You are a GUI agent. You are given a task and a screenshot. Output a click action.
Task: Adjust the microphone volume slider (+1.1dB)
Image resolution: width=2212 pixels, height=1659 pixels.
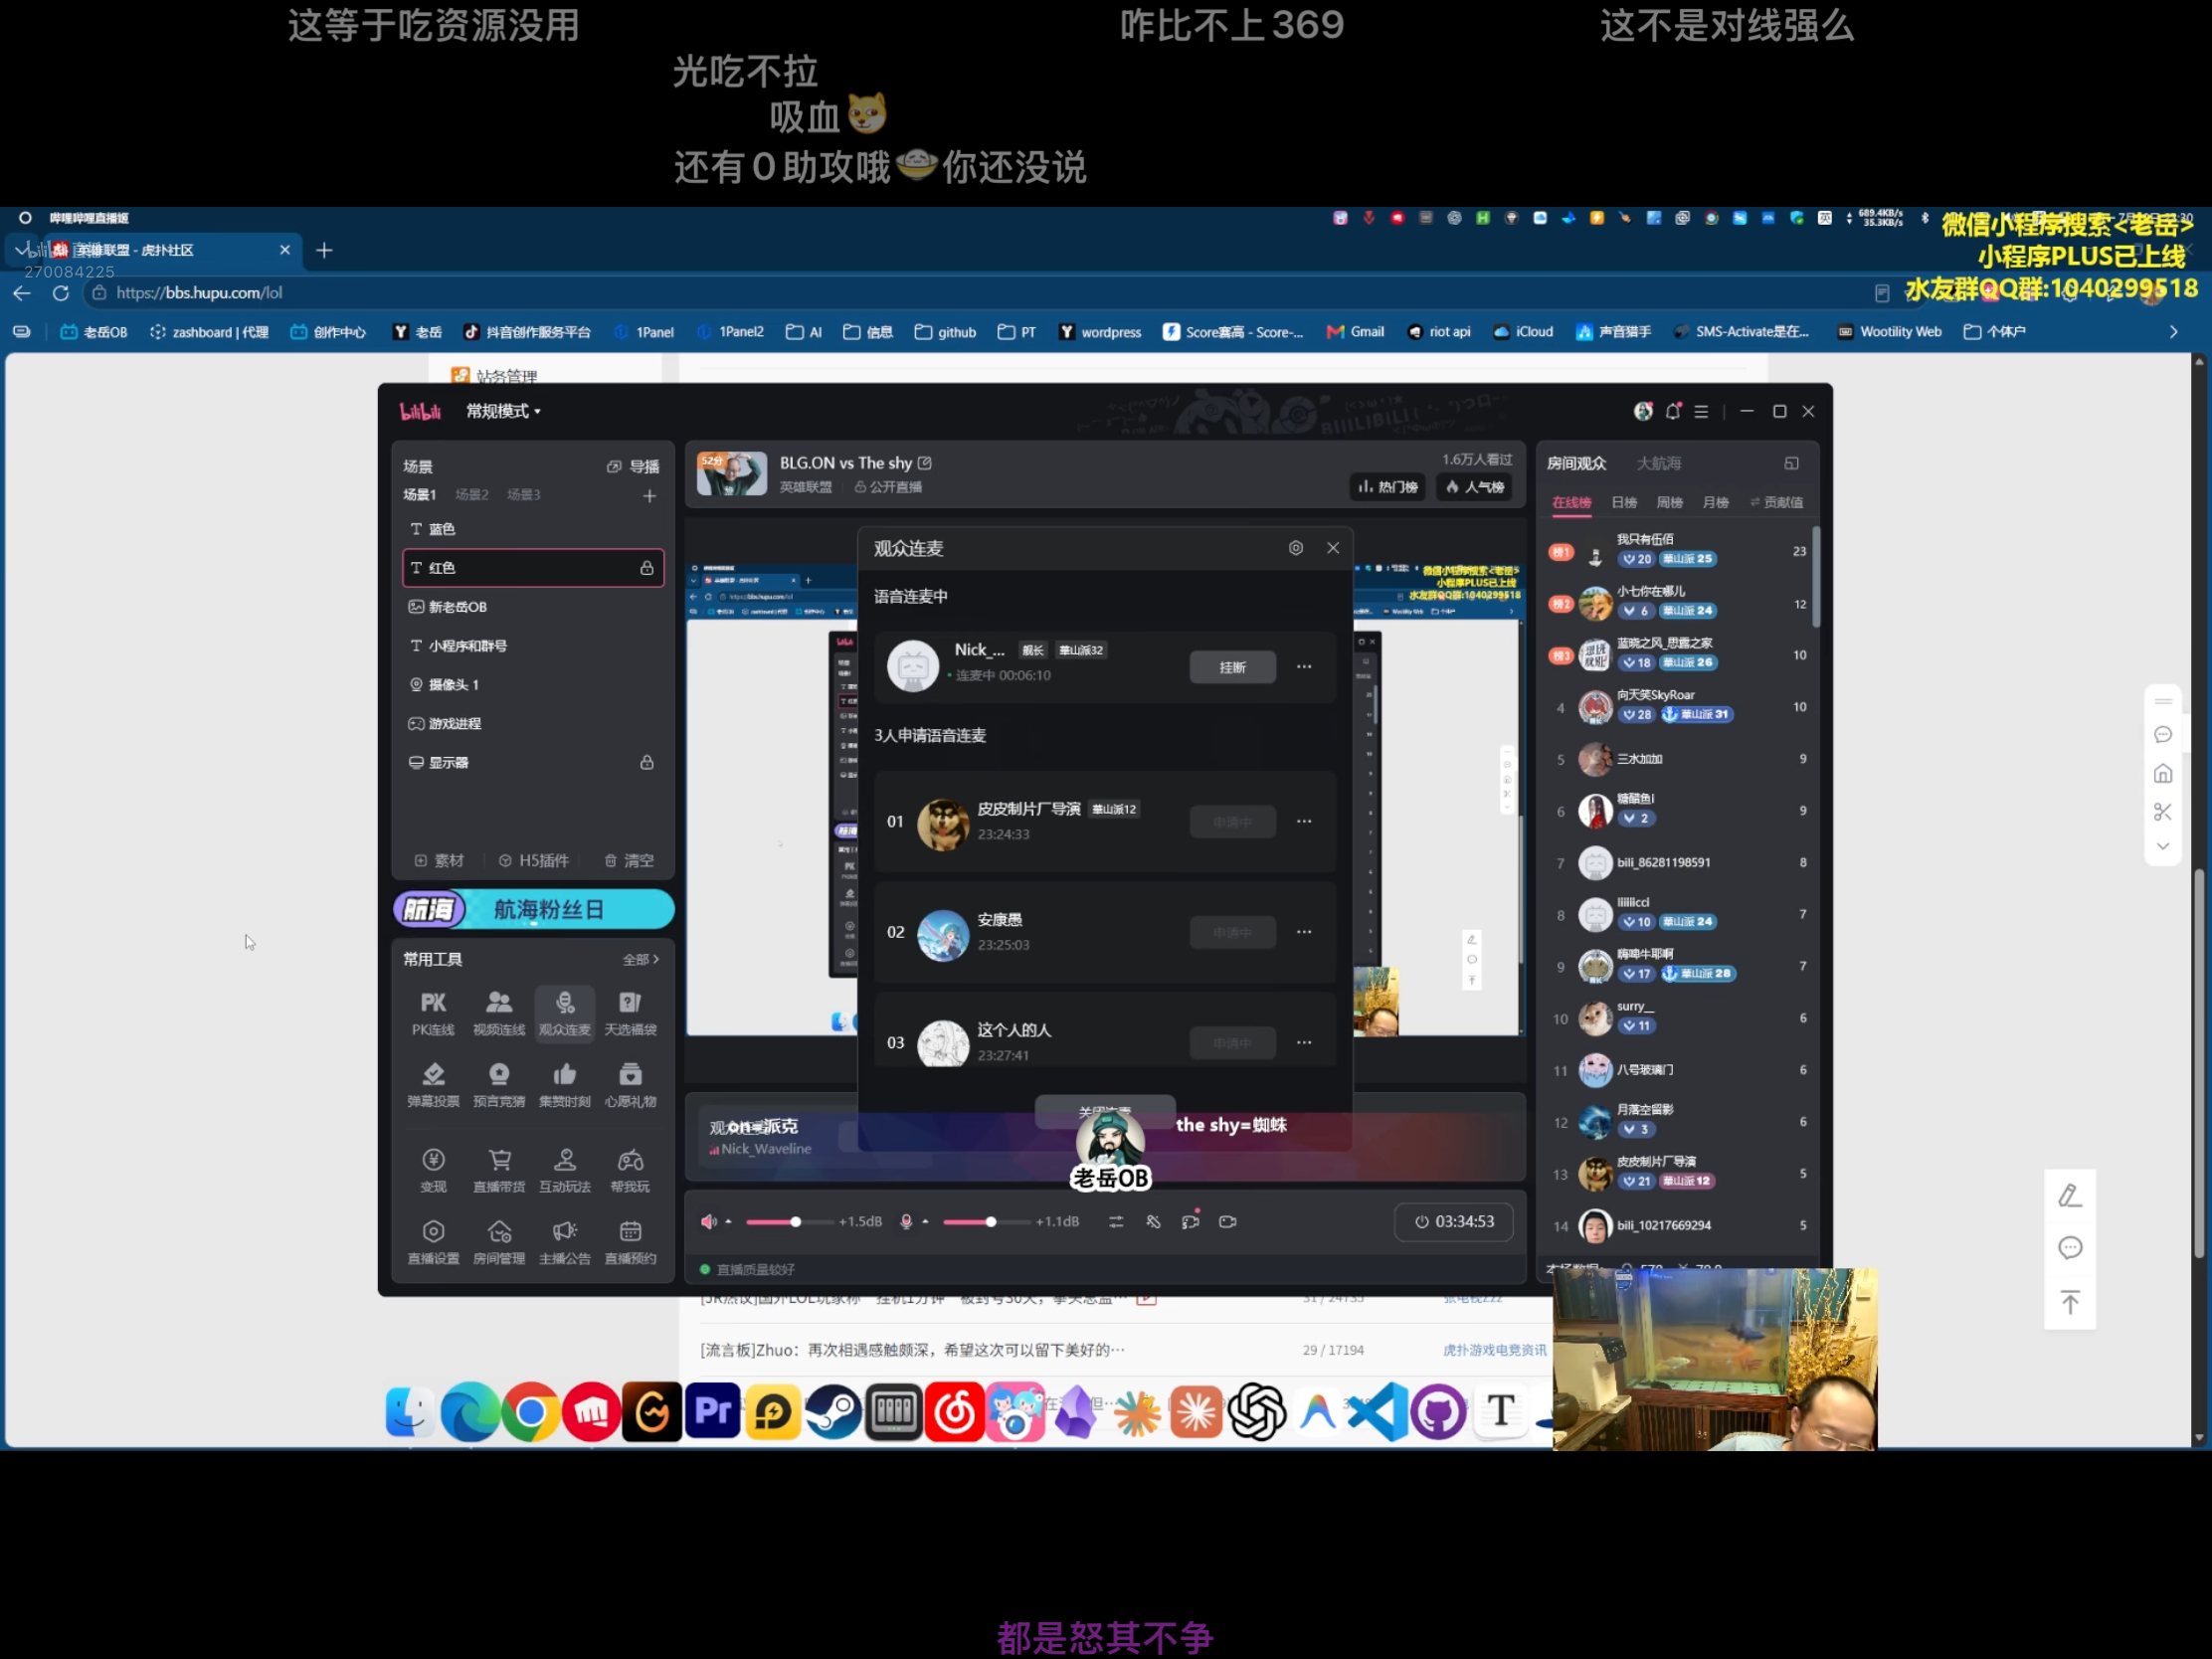tap(986, 1222)
